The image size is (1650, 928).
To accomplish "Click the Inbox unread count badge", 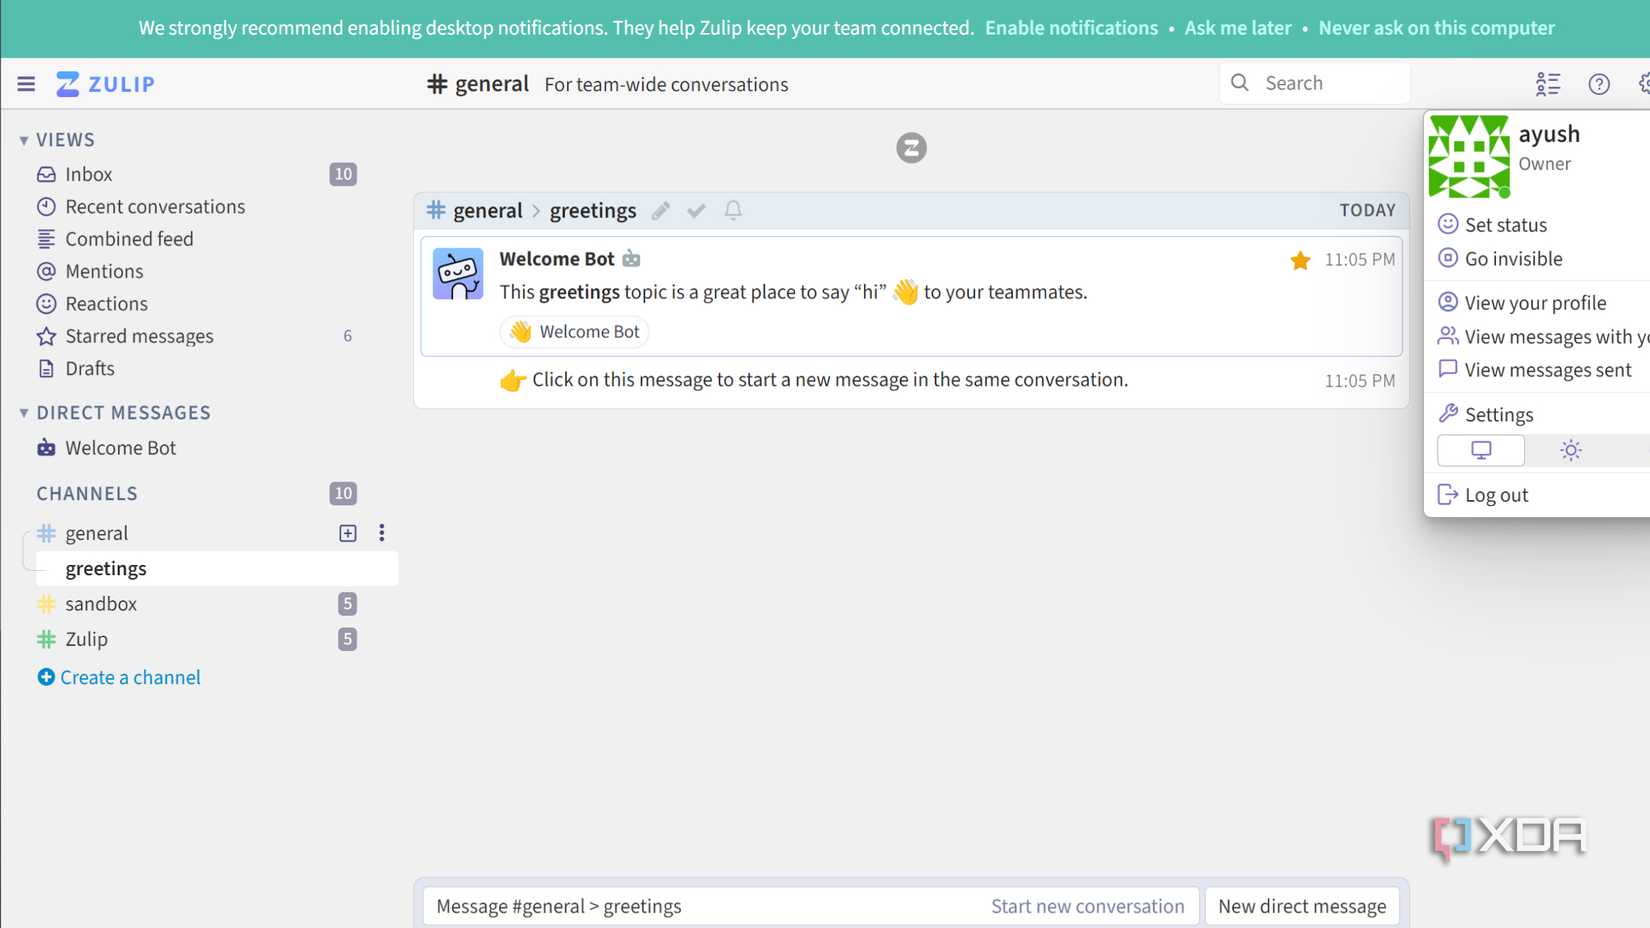I will [x=343, y=174].
